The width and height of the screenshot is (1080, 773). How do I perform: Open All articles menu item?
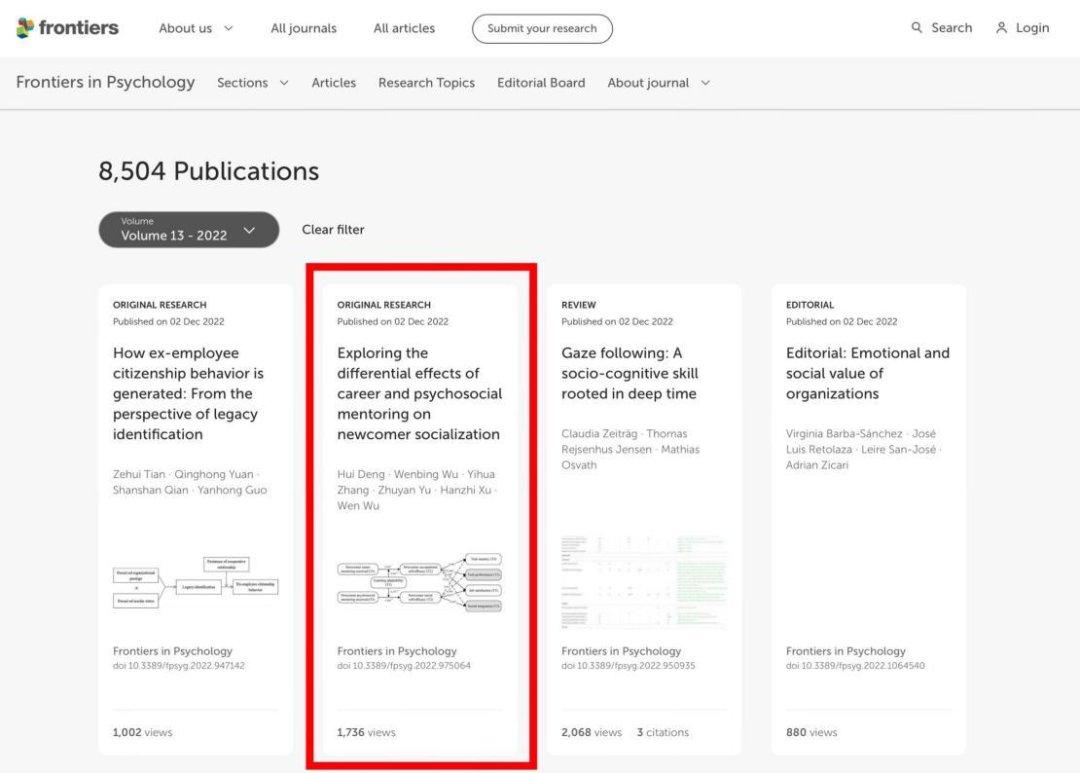pyautogui.click(x=404, y=28)
